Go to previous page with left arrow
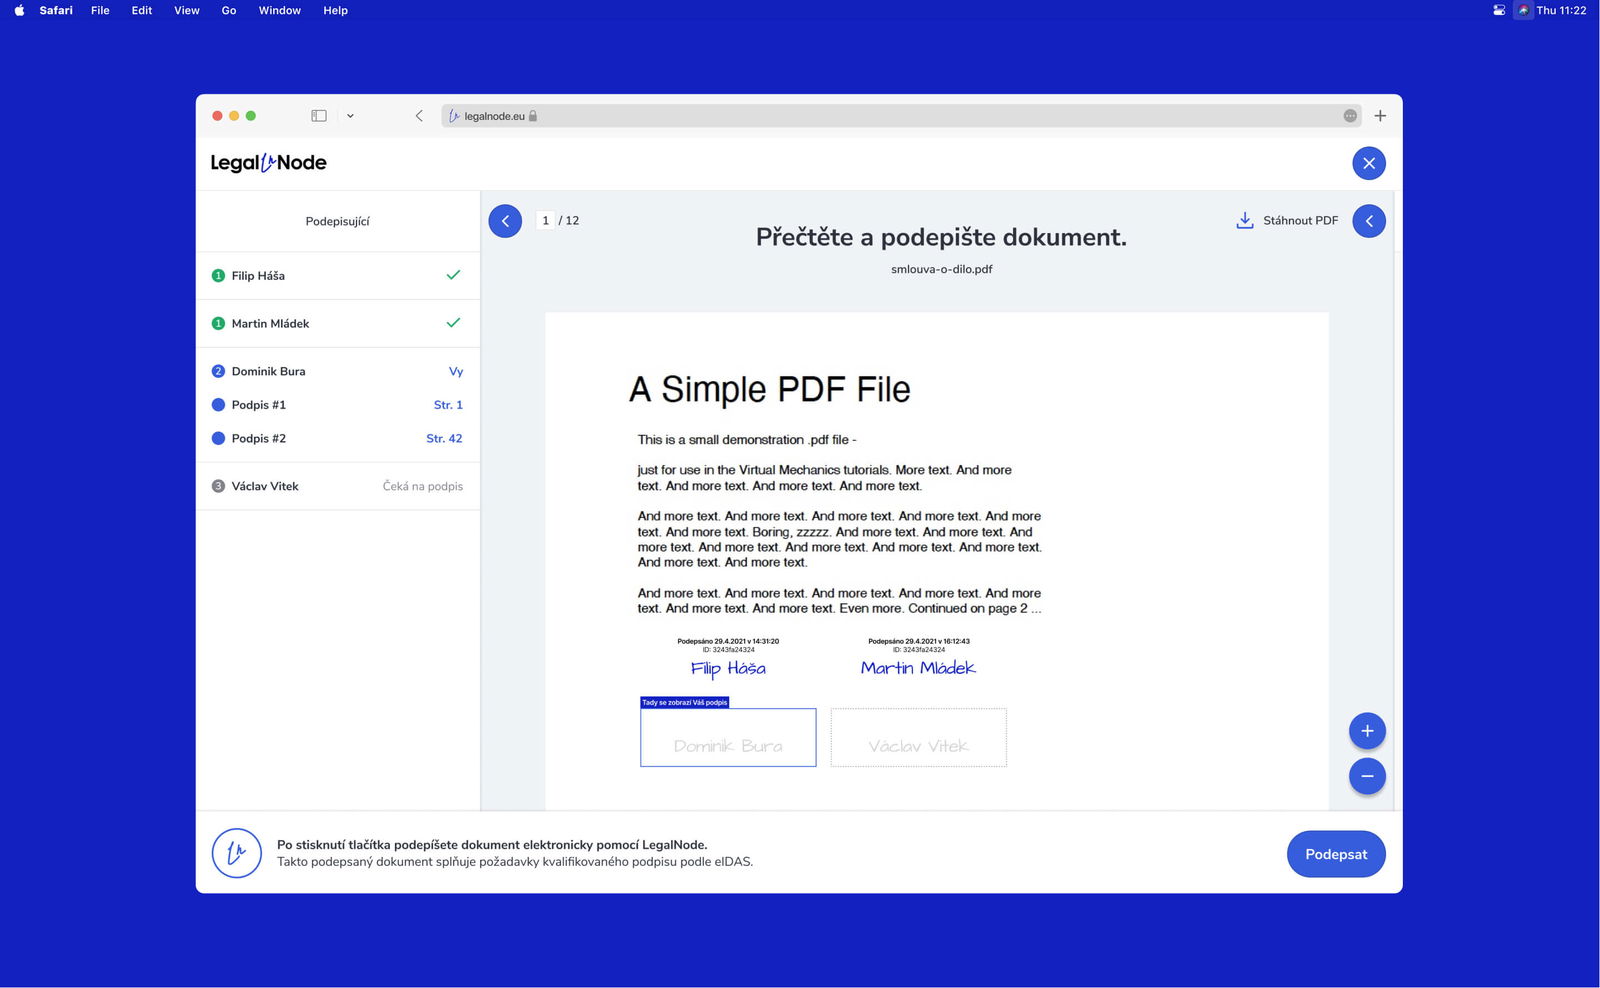1600x988 pixels. point(505,221)
